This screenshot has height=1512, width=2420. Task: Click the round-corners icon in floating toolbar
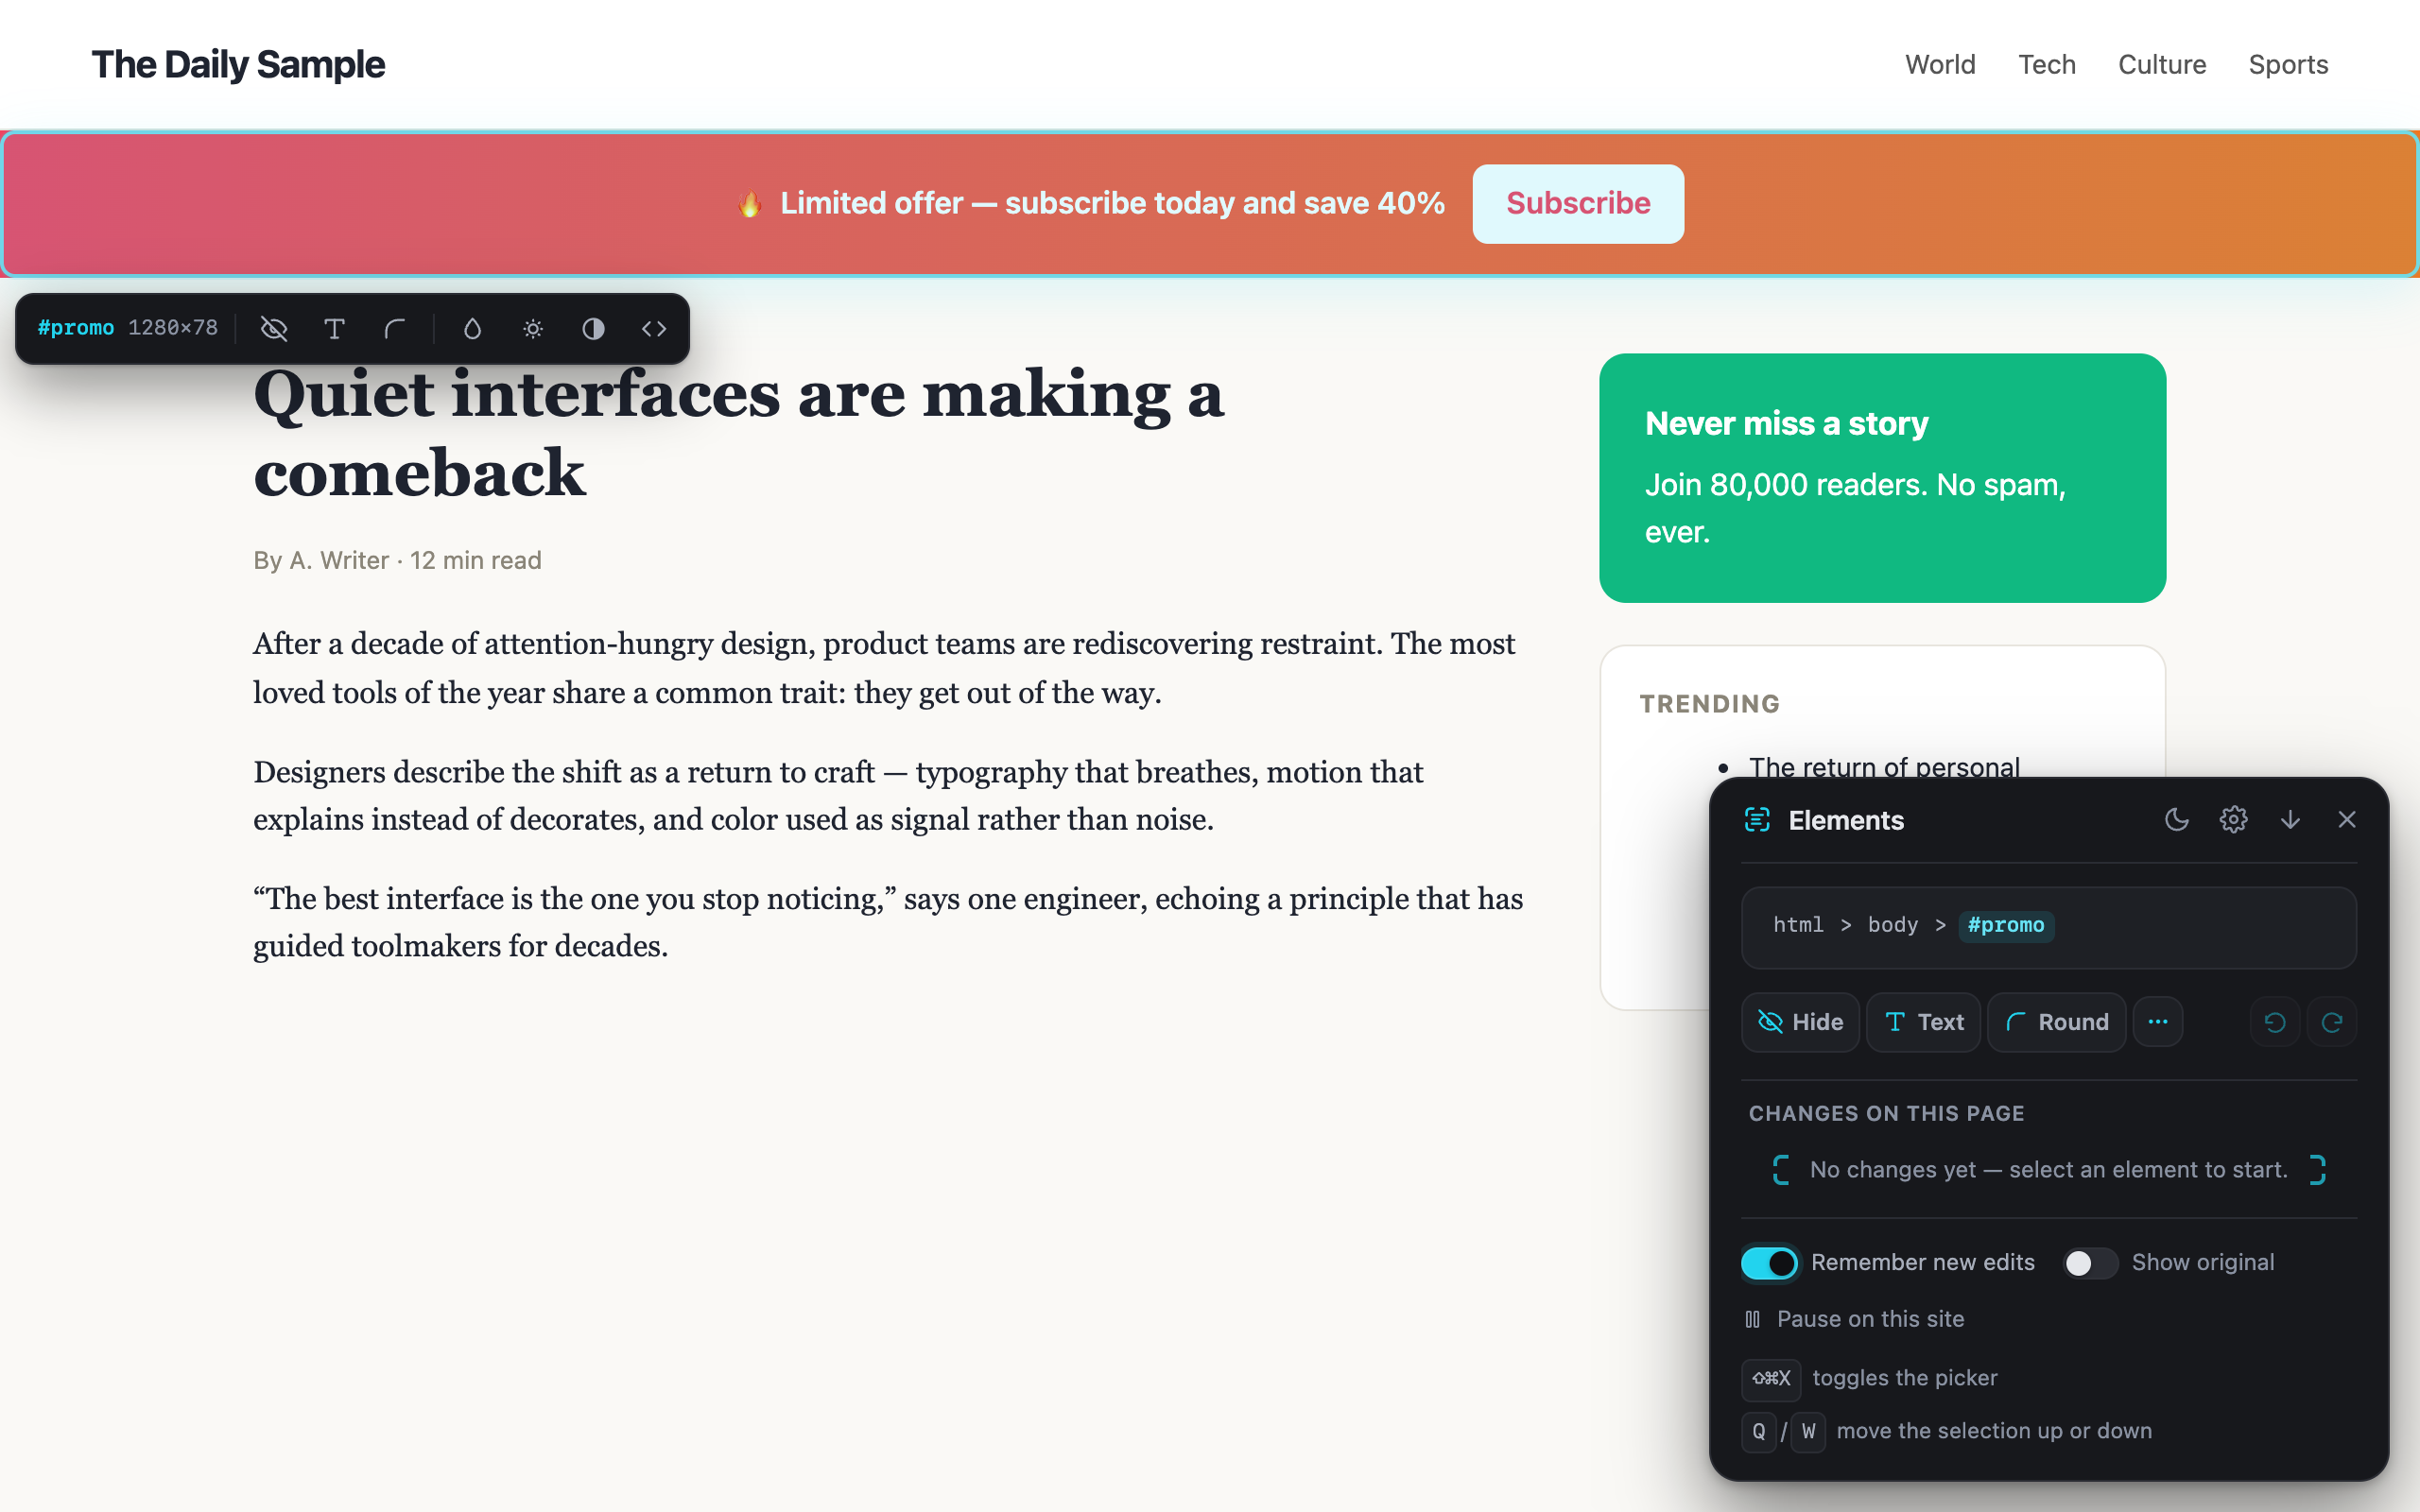(395, 329)
